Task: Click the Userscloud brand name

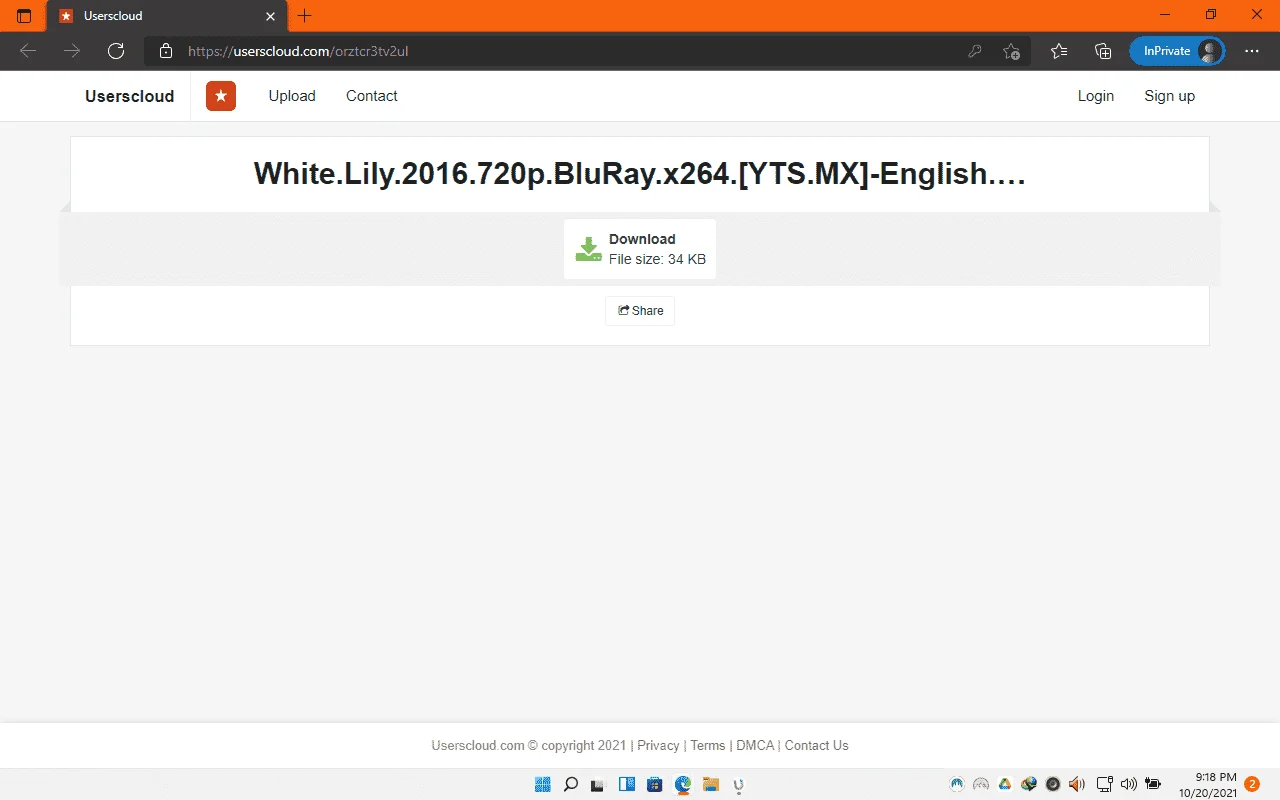Action: click(x=130, y=96)
